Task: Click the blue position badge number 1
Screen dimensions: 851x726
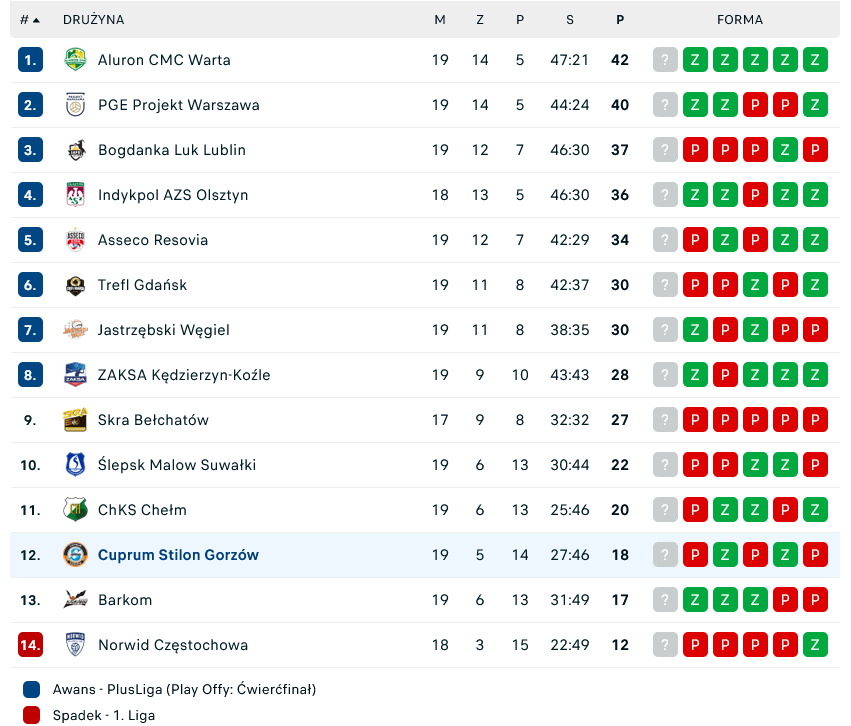Action: click(x=30, y=60)
